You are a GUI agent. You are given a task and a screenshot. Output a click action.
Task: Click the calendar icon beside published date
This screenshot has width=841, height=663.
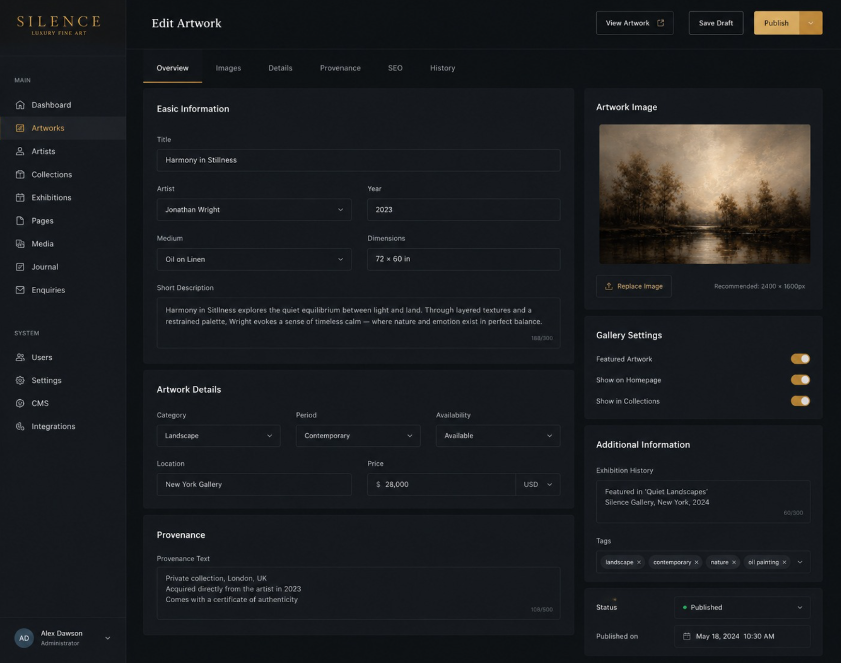[686, 636]
